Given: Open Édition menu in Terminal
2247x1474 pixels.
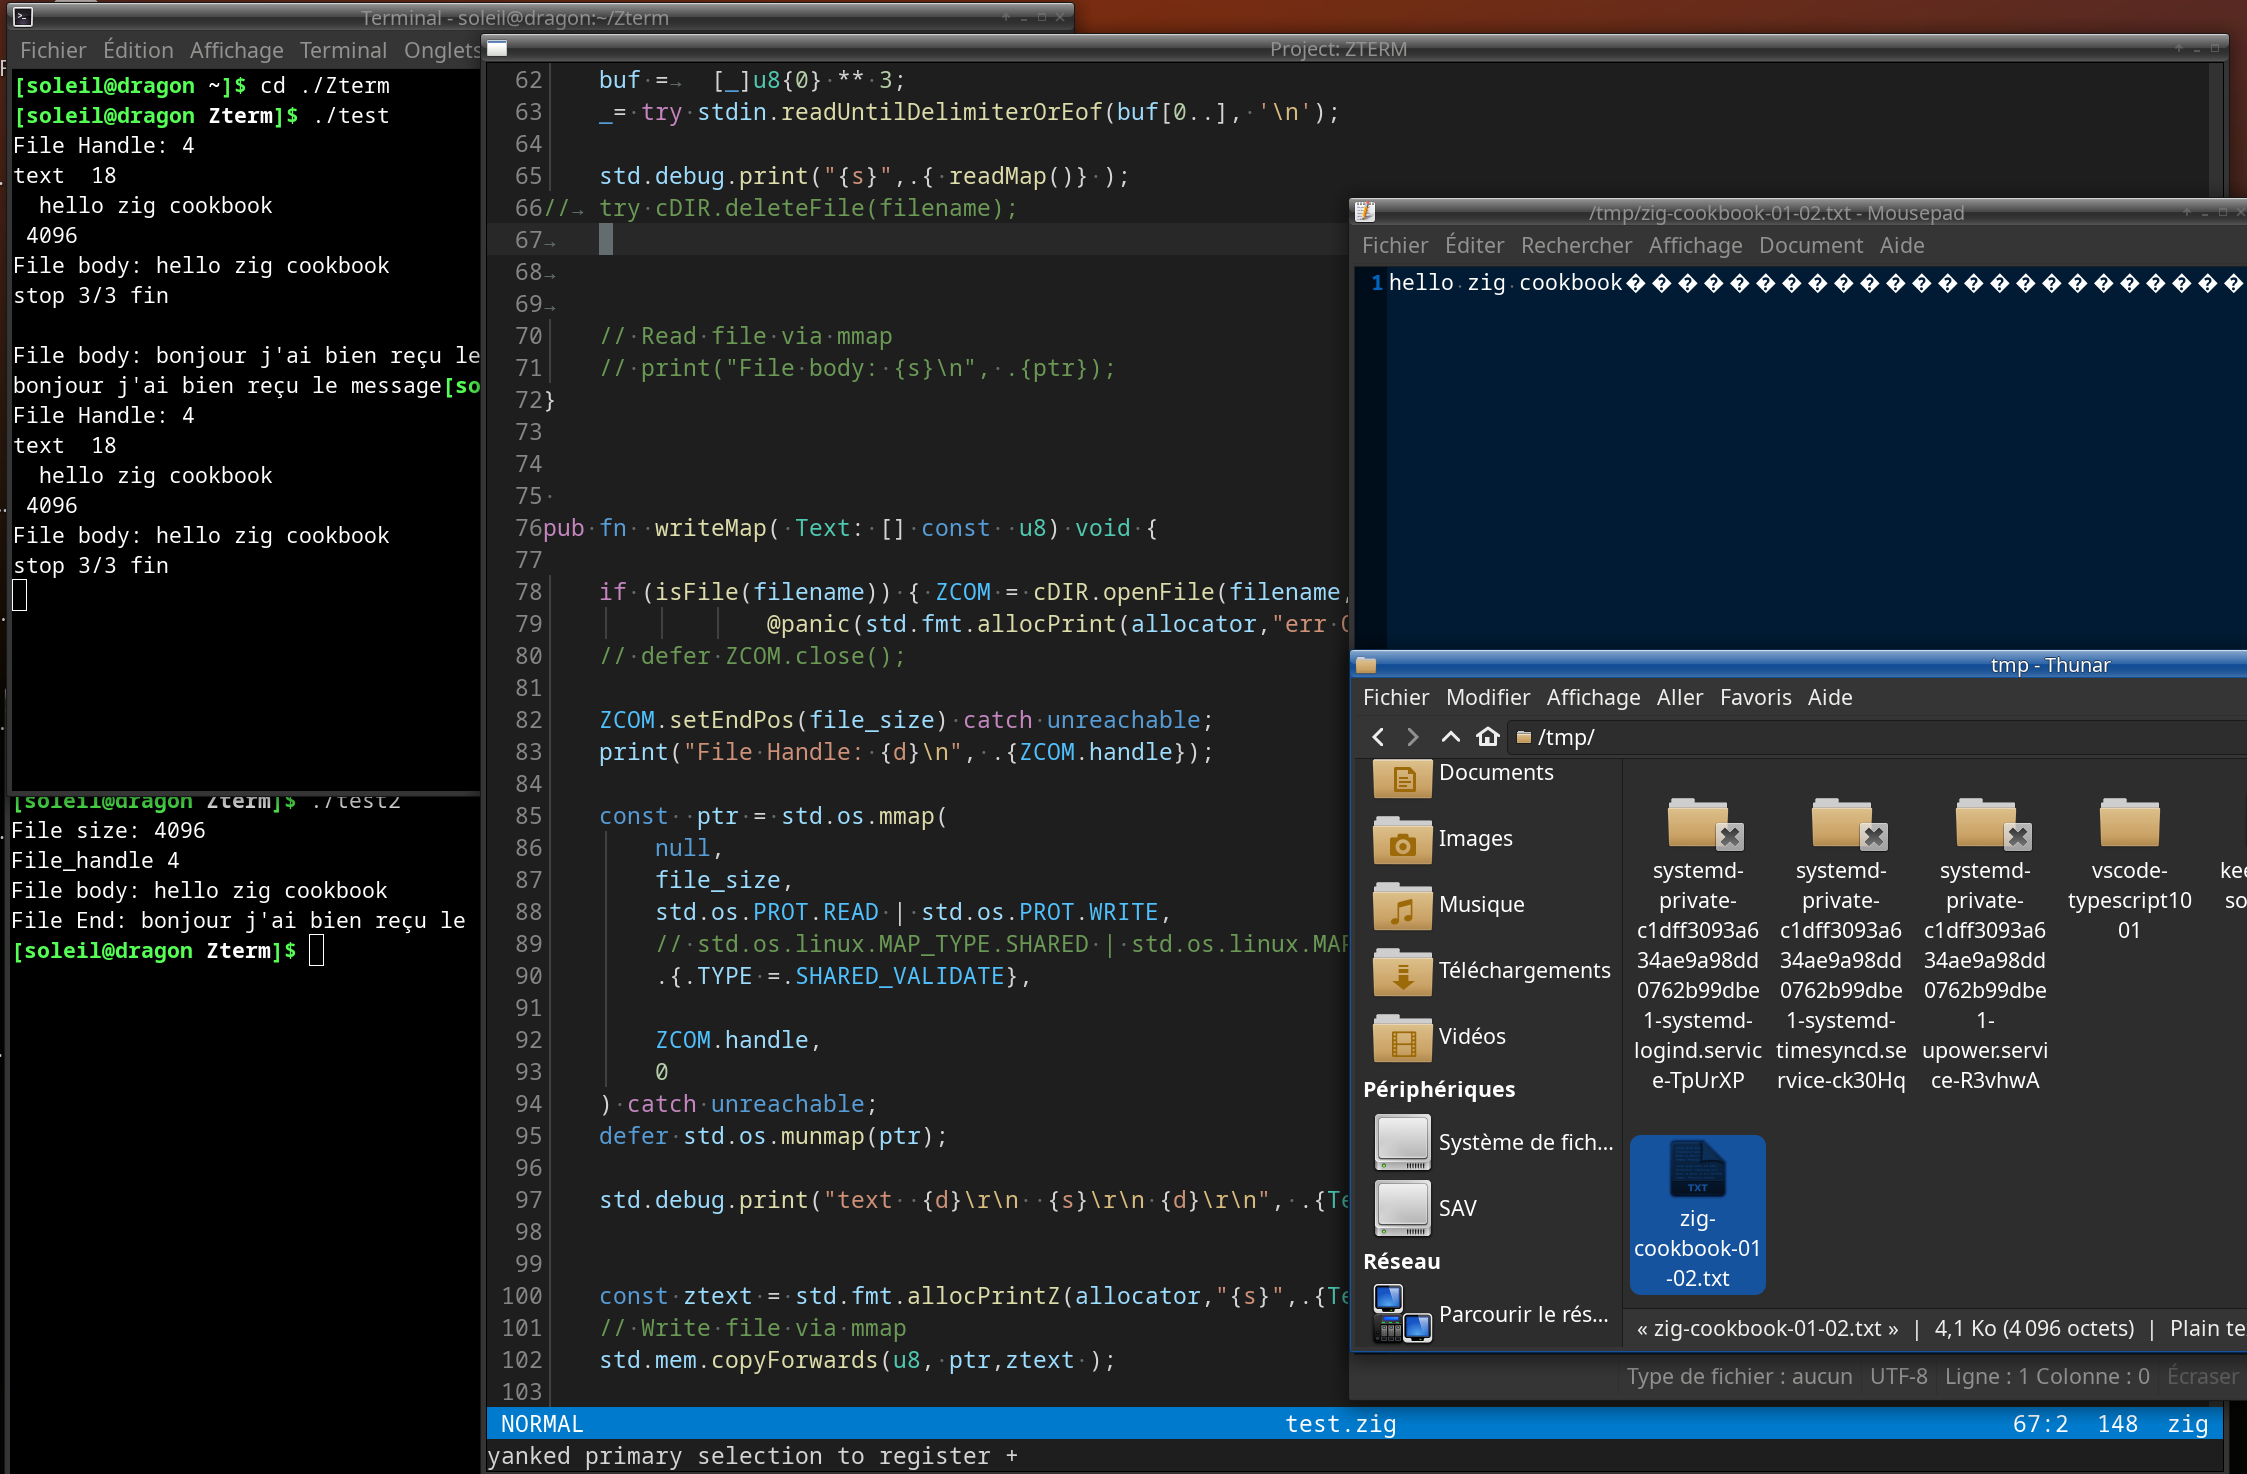Looking at the screenshot, I should (x=138, y=50).
